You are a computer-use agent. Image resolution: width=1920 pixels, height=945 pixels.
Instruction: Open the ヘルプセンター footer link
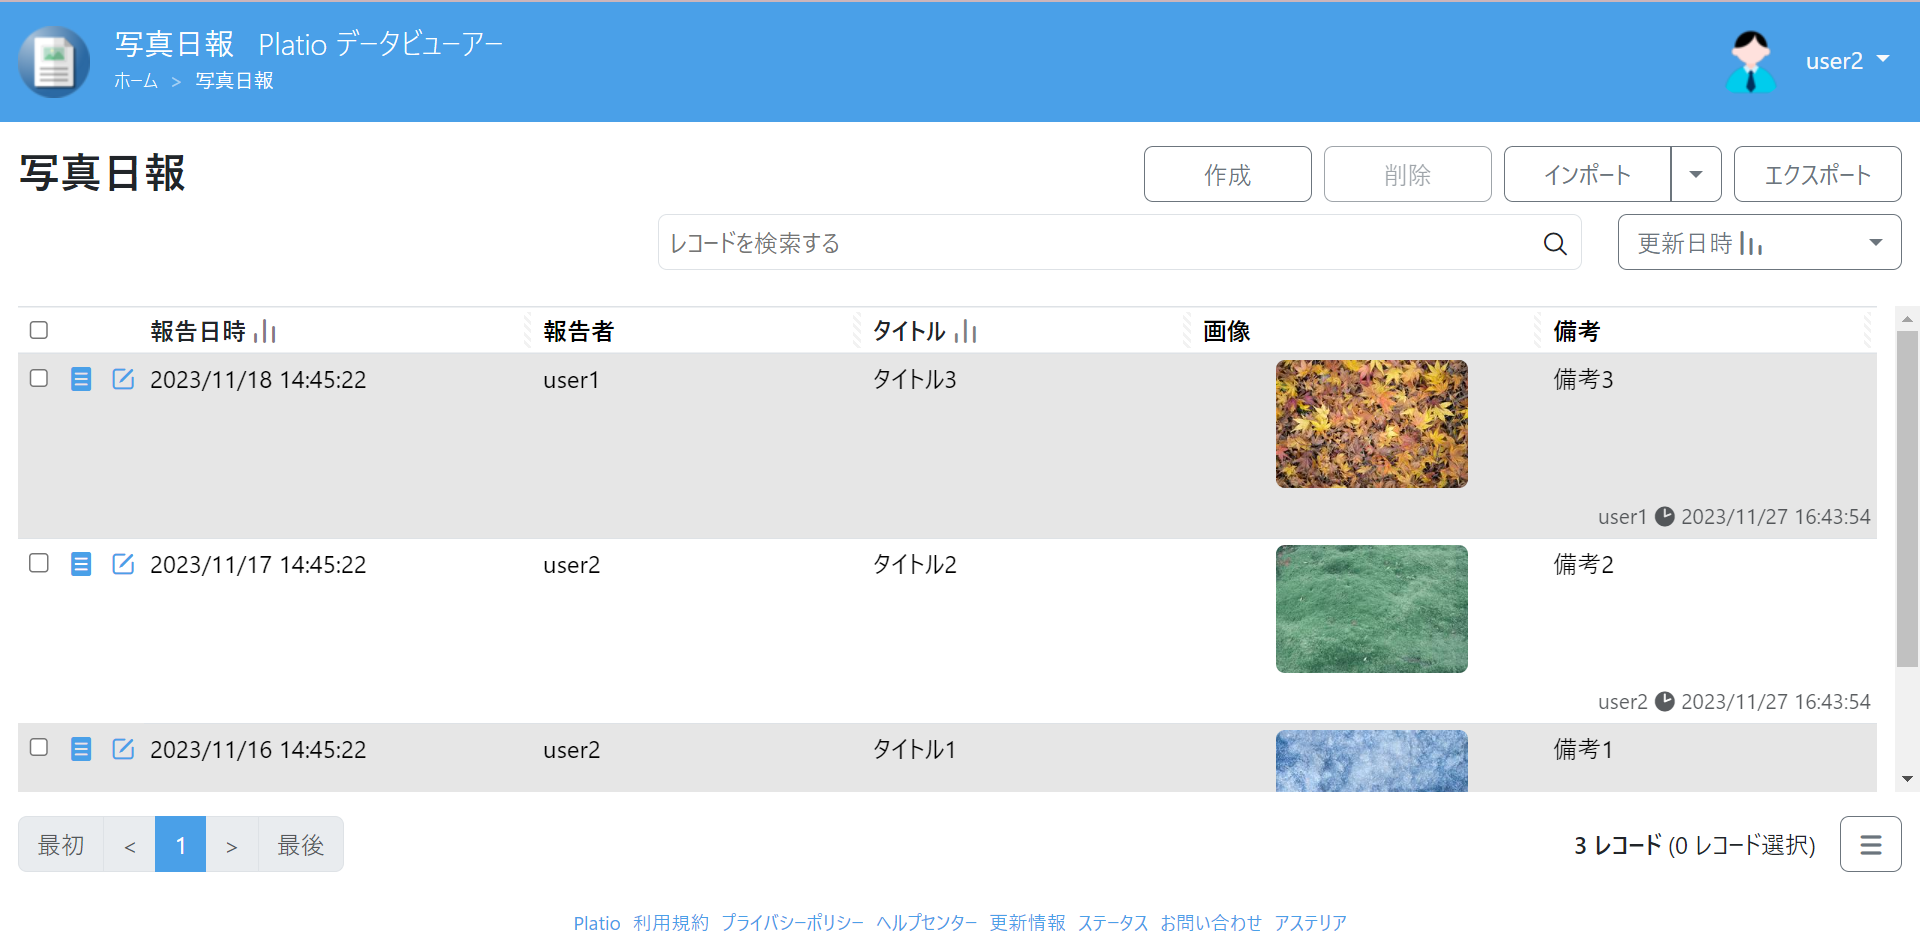click(926, 922)
